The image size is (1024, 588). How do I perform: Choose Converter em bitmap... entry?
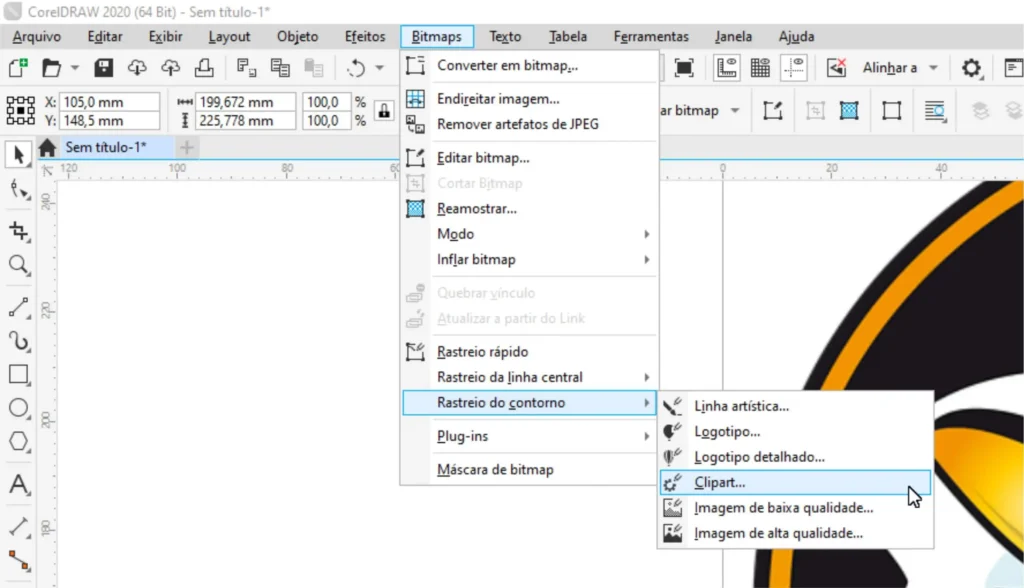[529, 65]
